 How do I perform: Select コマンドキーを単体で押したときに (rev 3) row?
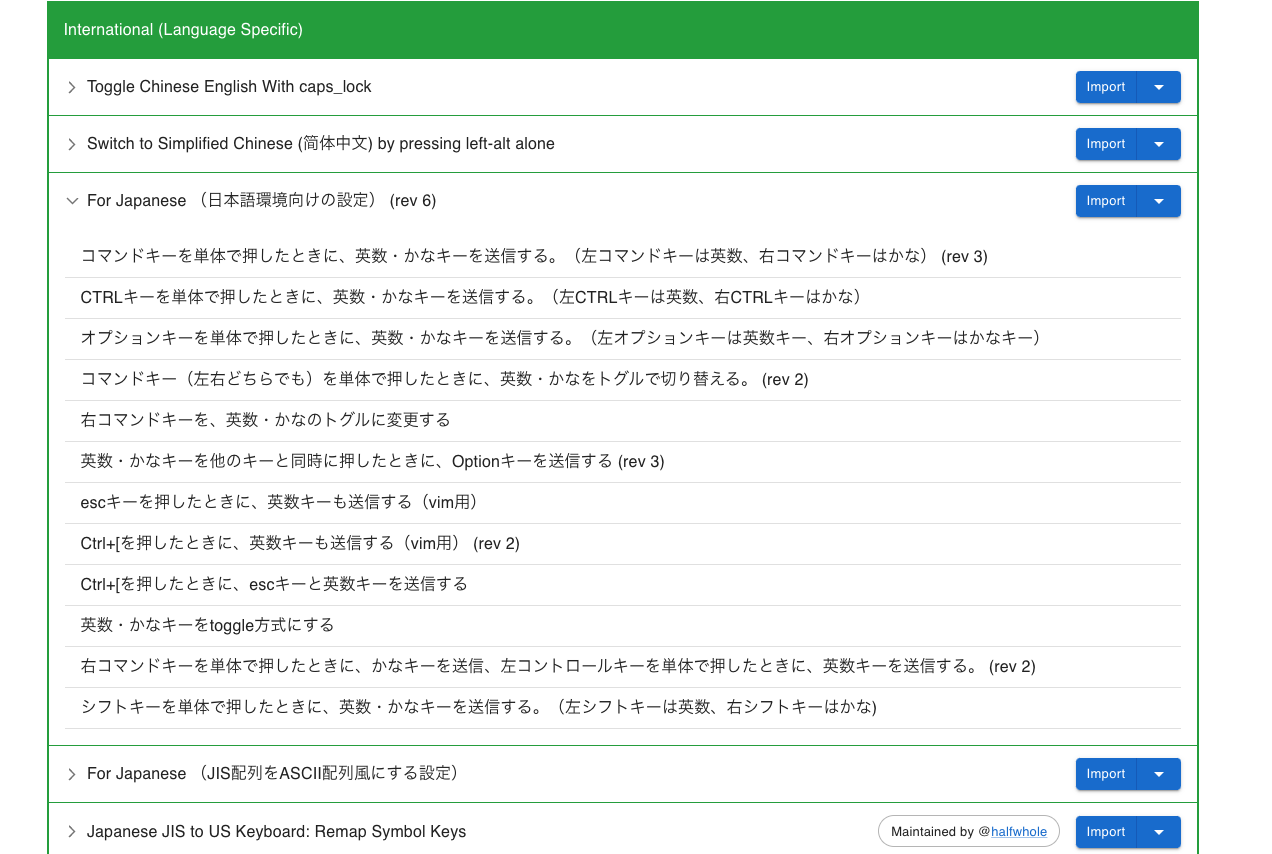pyautogui.click(x=623, y=257)
